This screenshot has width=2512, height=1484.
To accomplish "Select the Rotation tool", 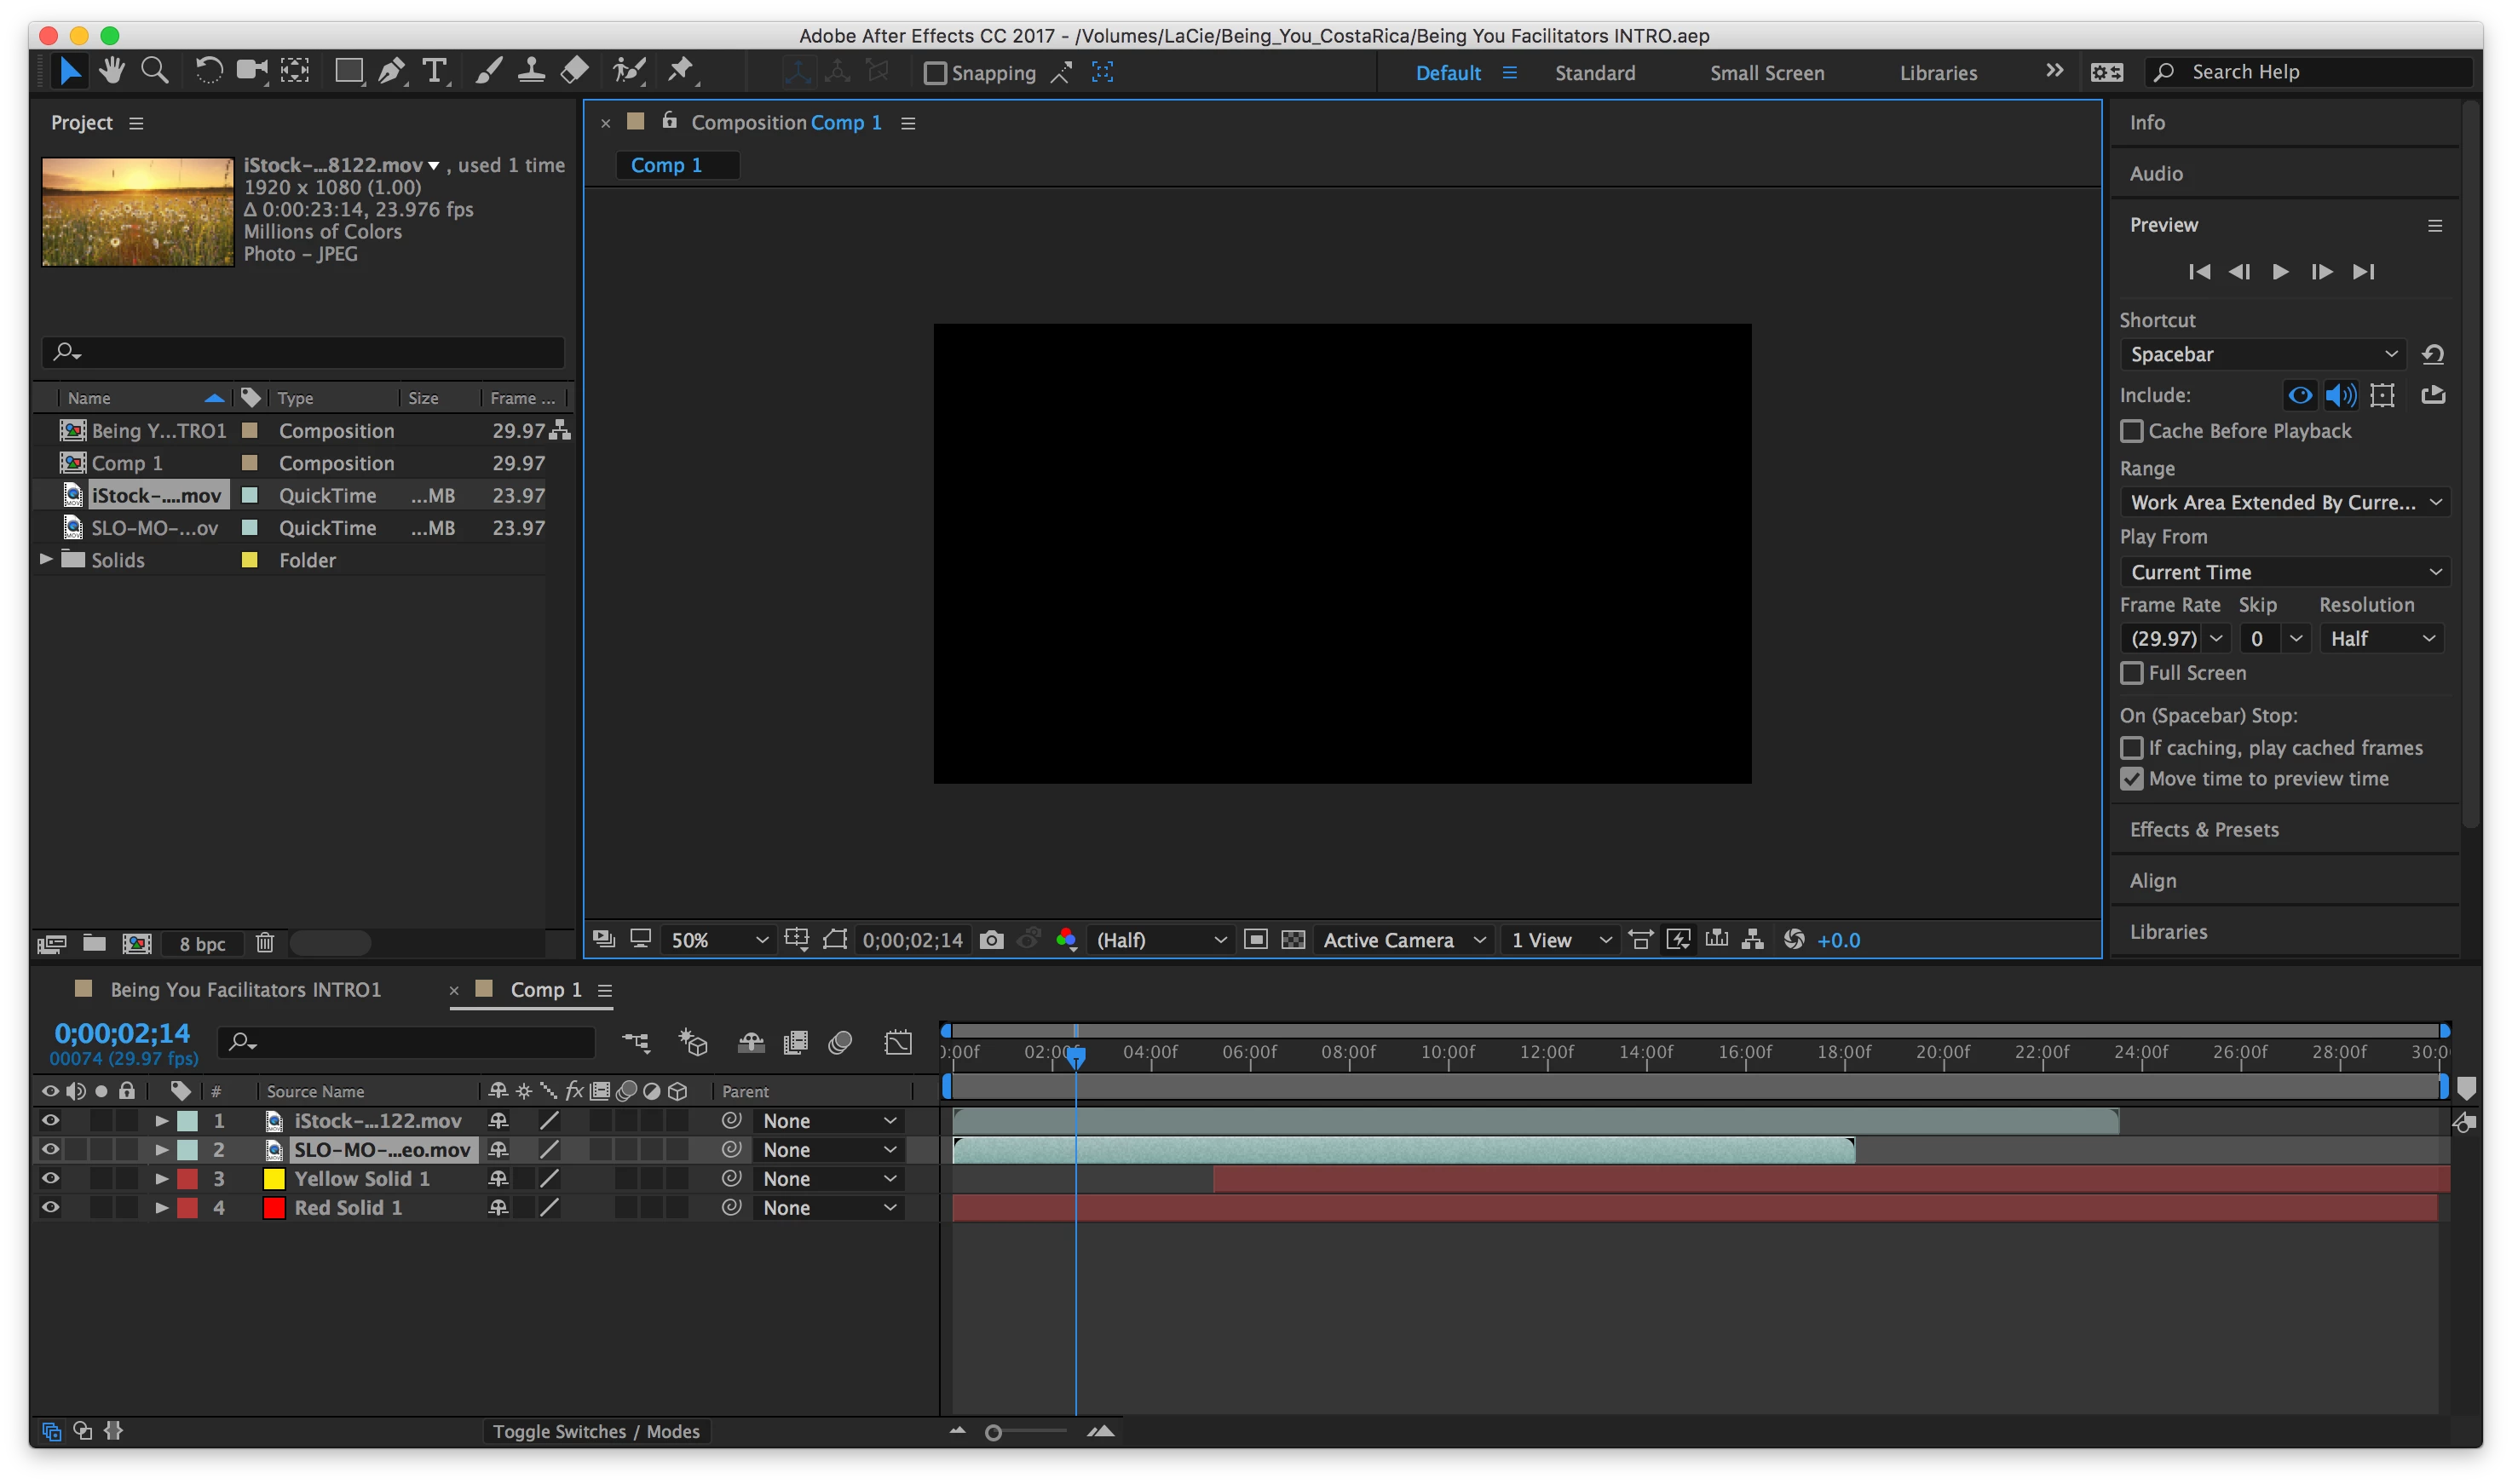I will tap(208, 71).
